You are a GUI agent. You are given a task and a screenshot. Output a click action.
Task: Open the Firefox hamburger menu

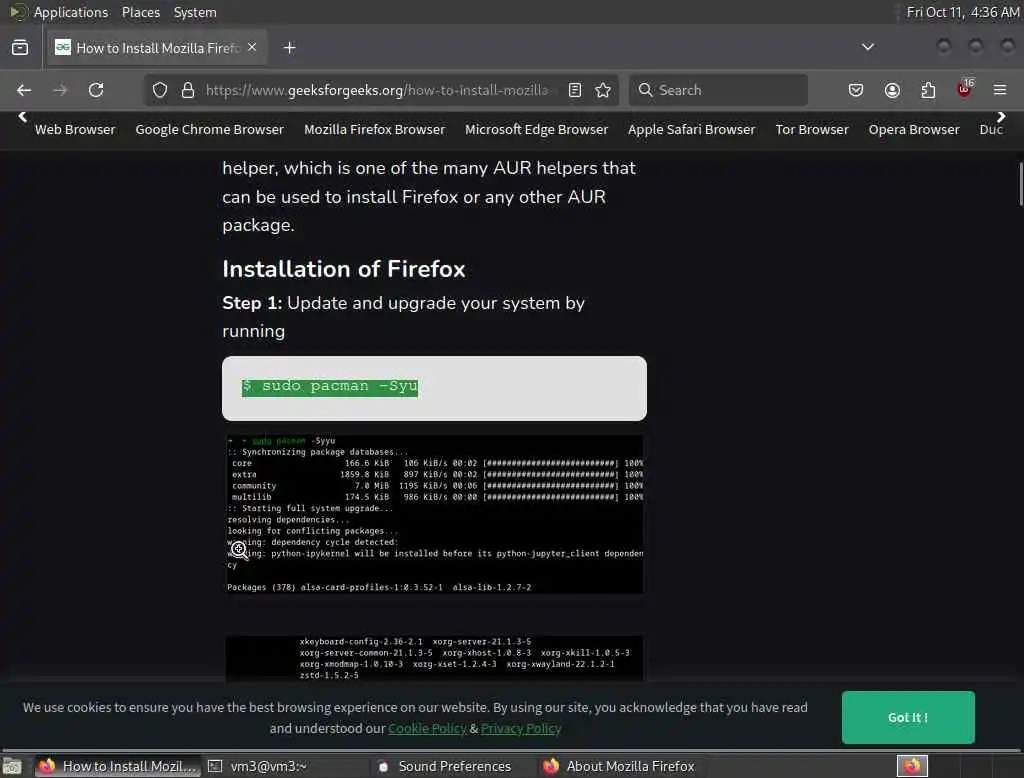(x=1000, y=90)
